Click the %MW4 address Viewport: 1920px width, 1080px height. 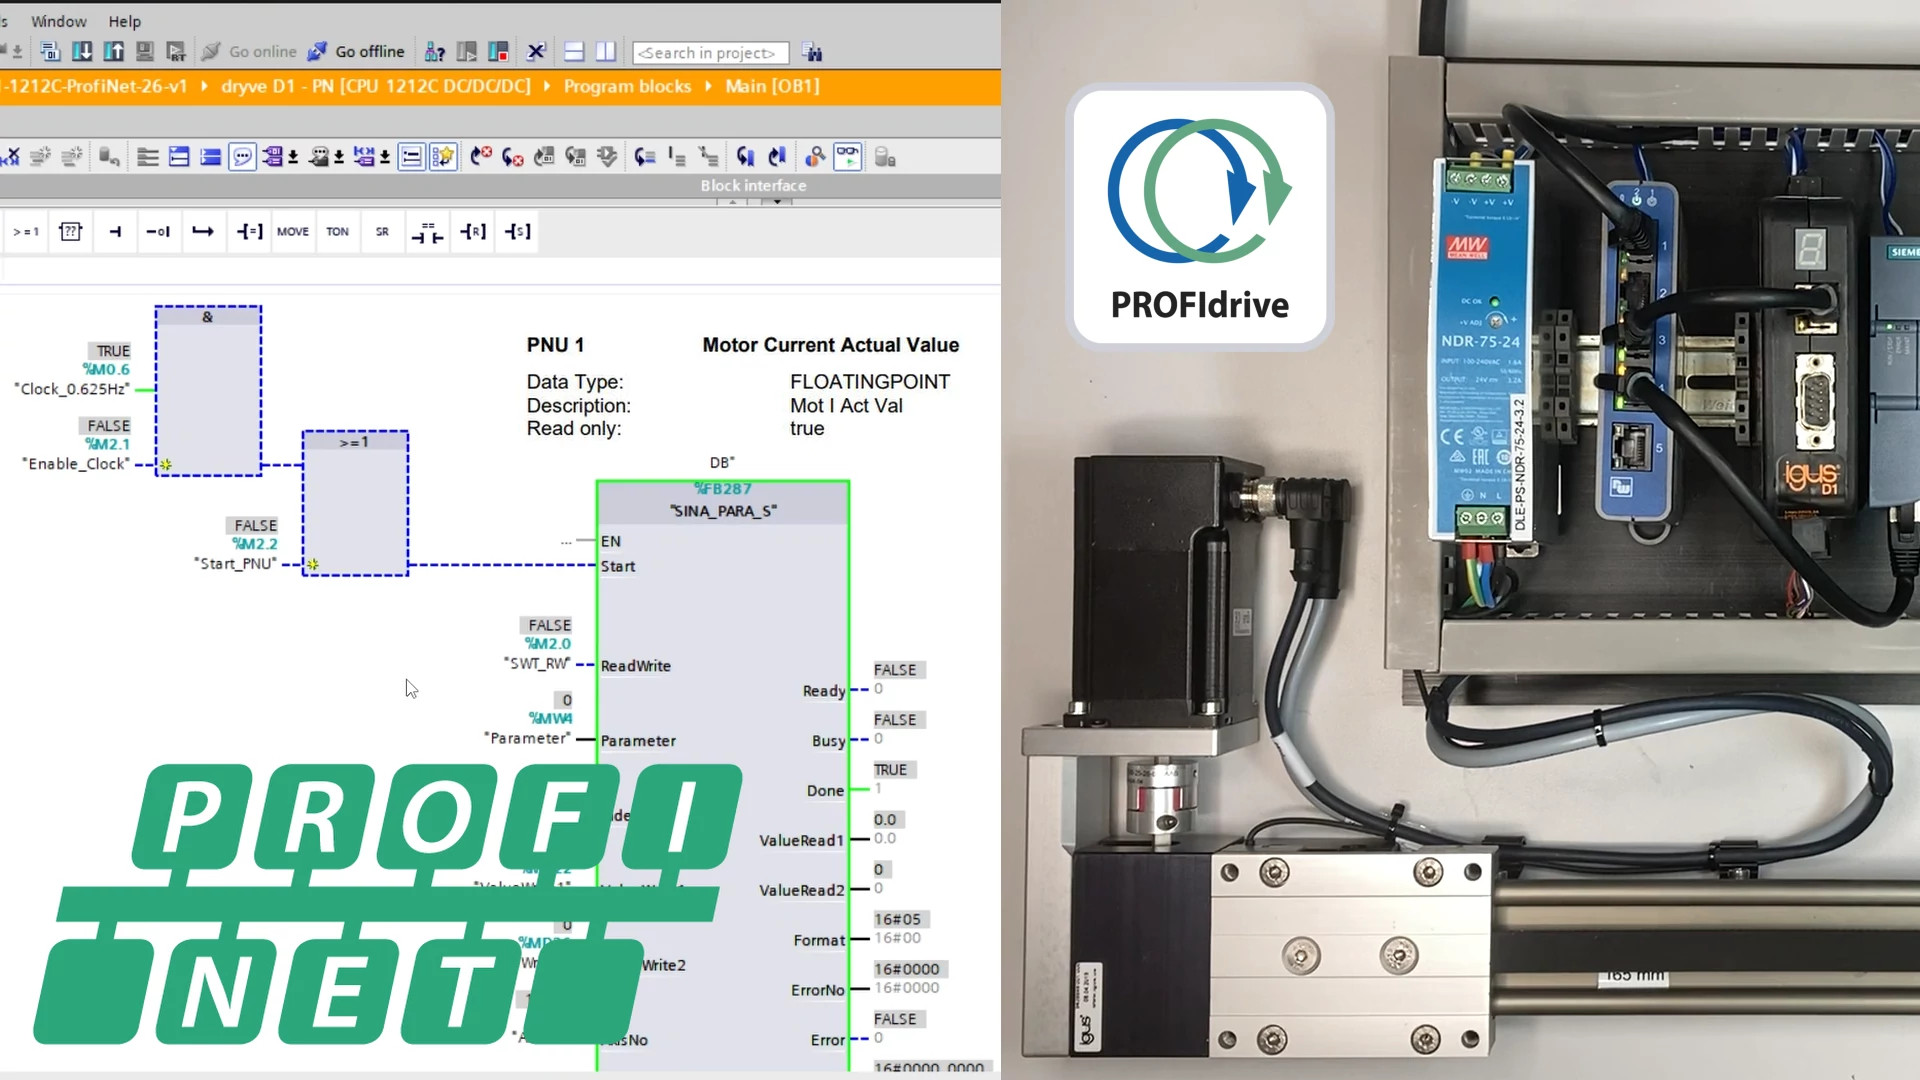tap(550, 718)
